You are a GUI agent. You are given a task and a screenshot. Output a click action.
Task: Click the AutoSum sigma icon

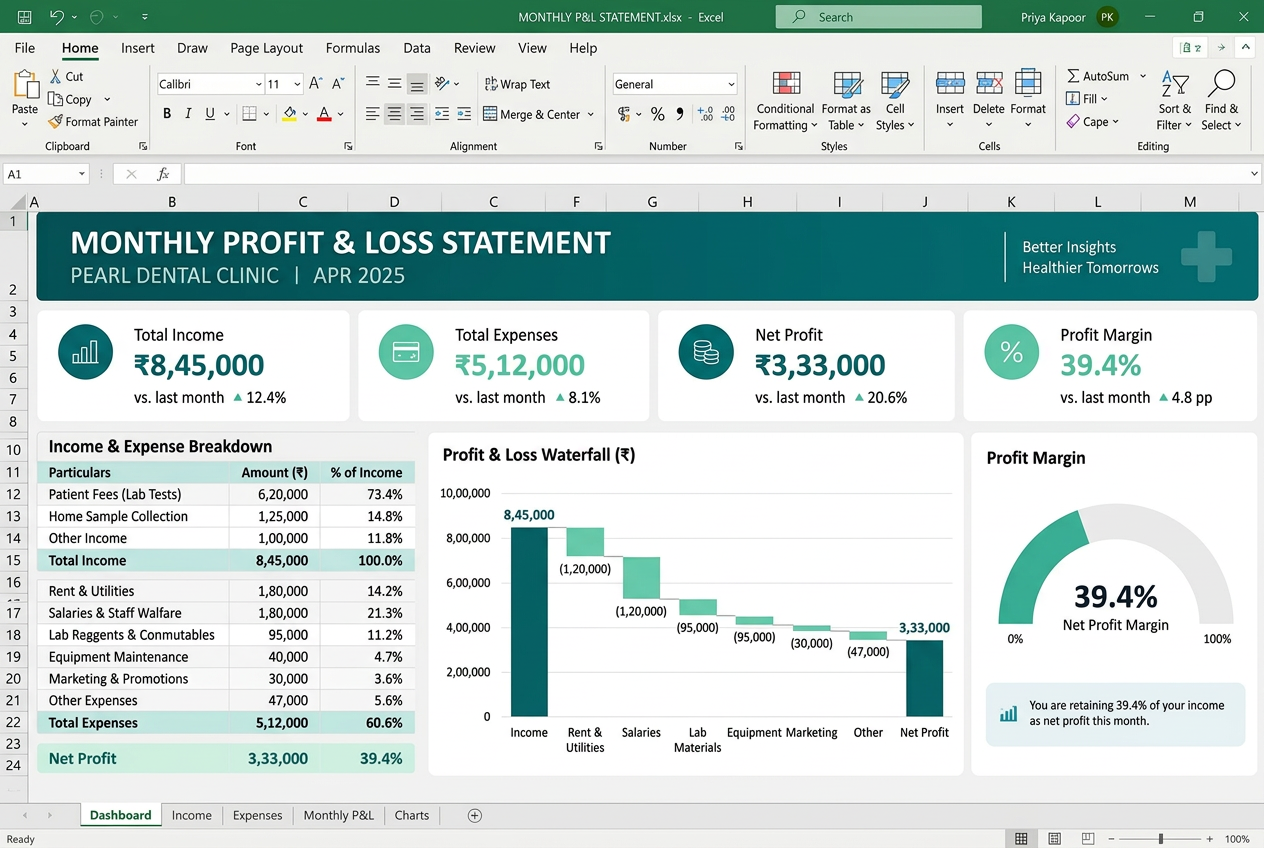(x=1073, y=76)
